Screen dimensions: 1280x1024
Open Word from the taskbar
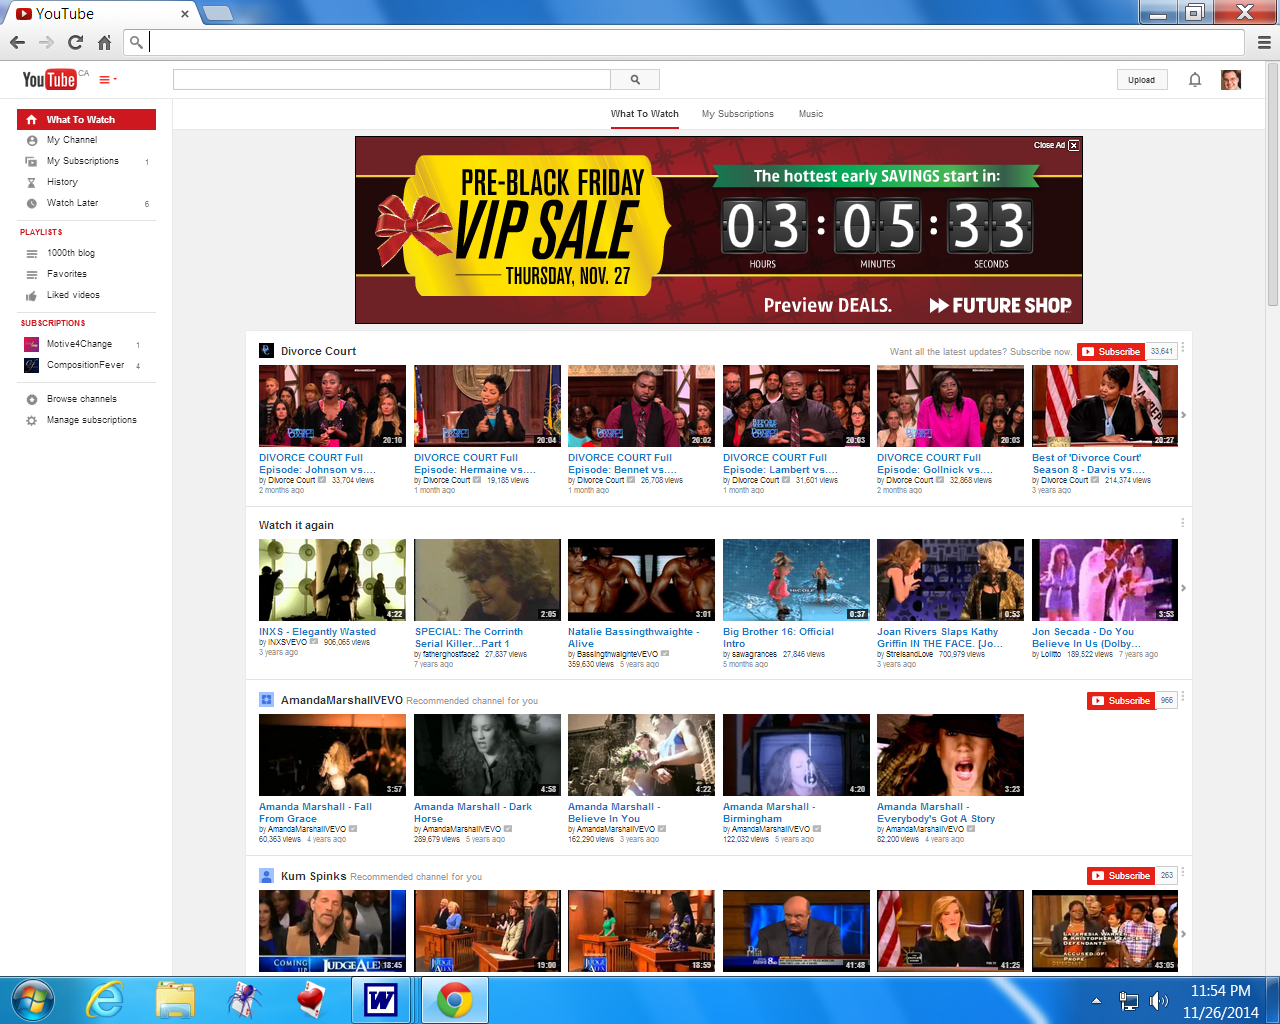[381, 1000]
